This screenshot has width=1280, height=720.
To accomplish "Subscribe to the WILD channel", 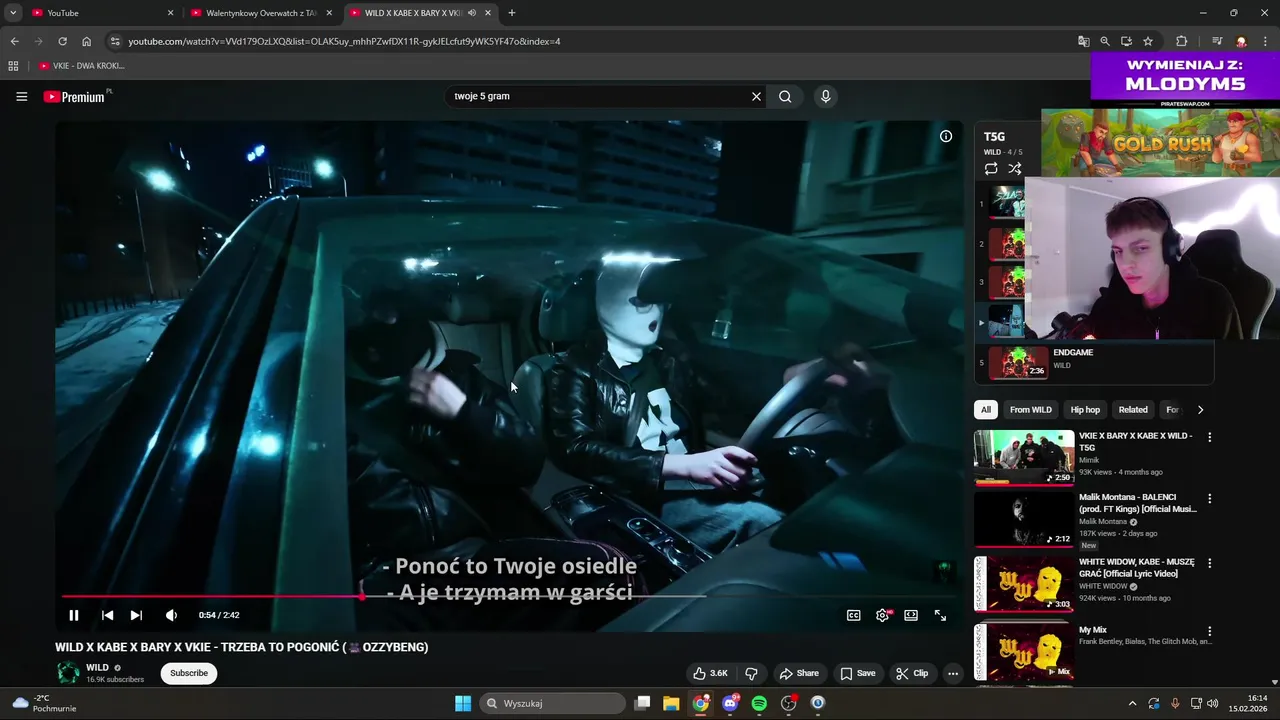I will (189, 673).
